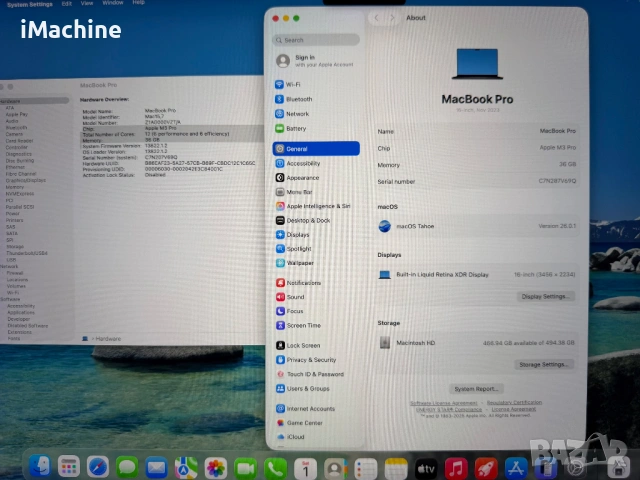Viewport: 640px width, 480px height.
Task: Click the Display Settings button
Action: [545, 296]
